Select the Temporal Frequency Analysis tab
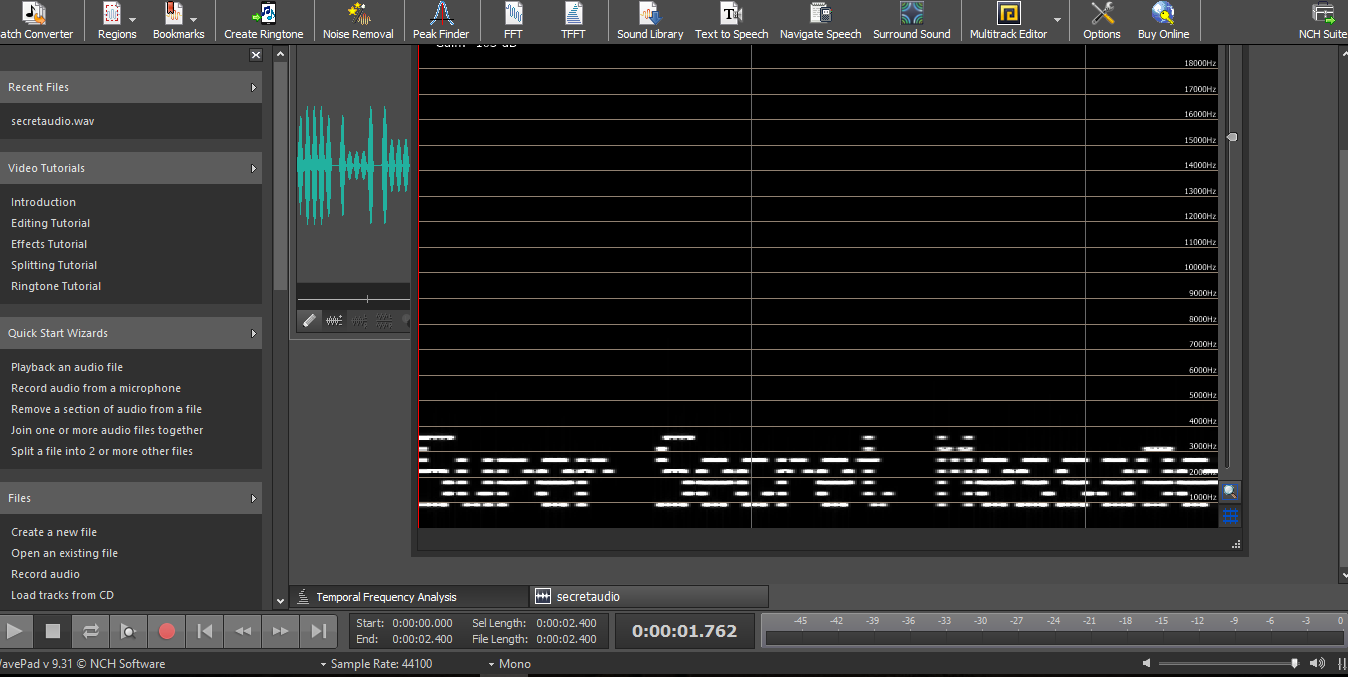 tap(386, 597)
